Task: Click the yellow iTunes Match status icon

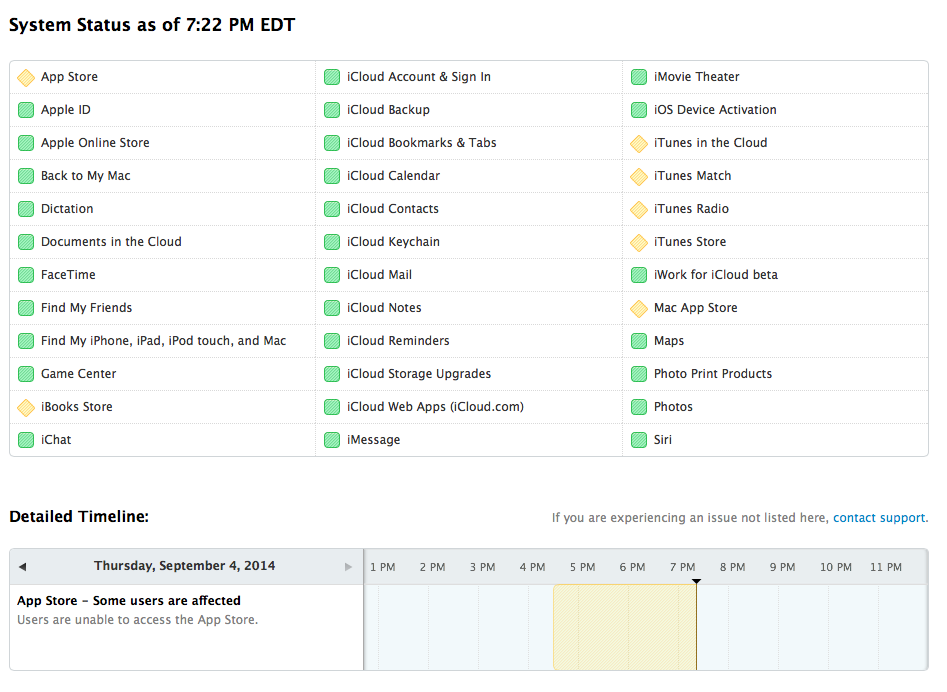Action: point(639,176)
